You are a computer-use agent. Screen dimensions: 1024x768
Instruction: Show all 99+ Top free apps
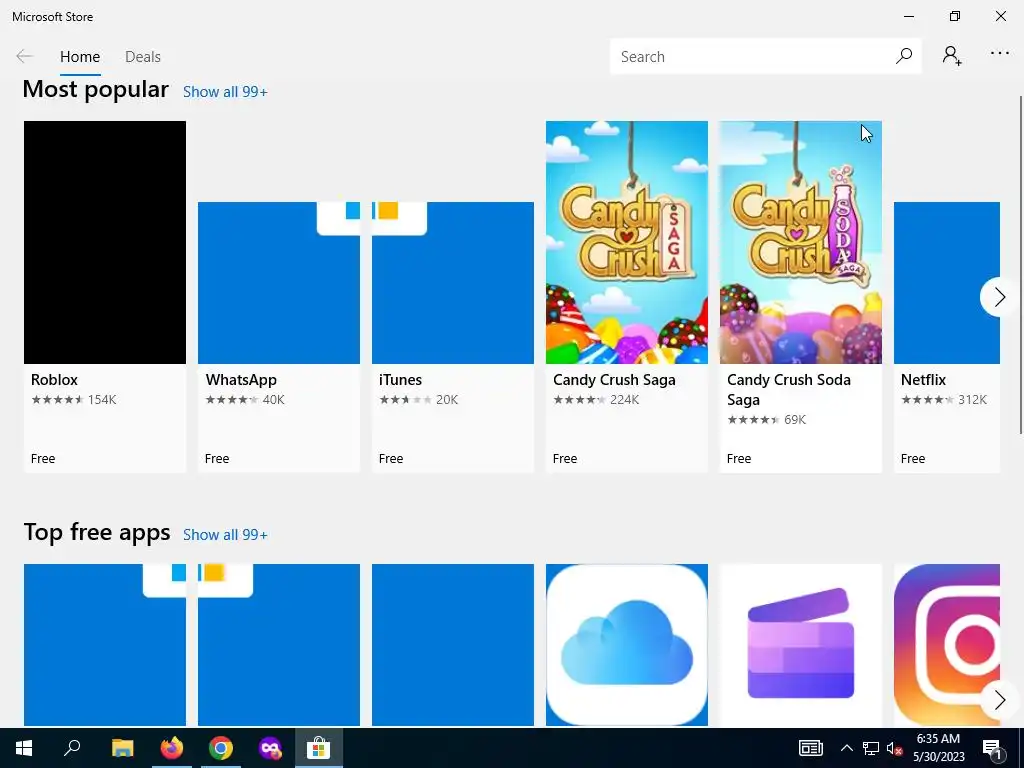pos(225,535)
